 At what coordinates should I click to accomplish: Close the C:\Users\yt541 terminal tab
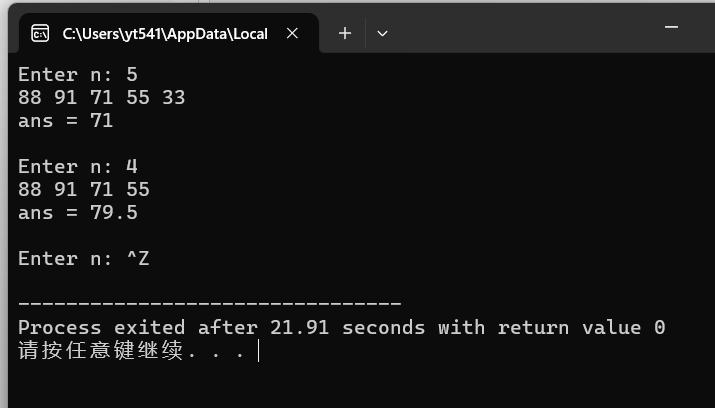[x=292, y=33]
